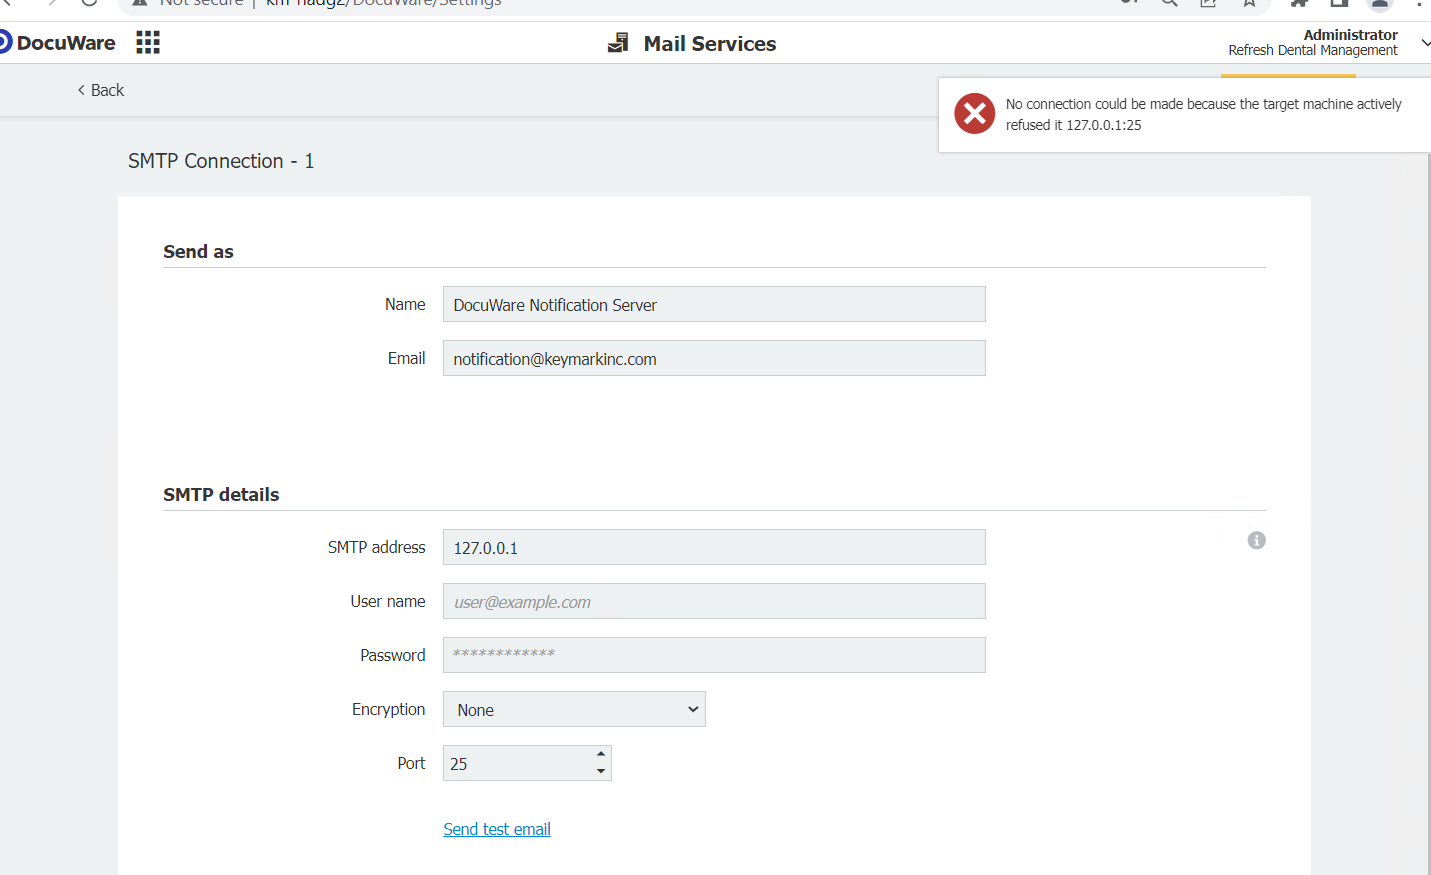Click the Mail Services header icon
Screen dimensions: 1431x875
tap(618, 43)
